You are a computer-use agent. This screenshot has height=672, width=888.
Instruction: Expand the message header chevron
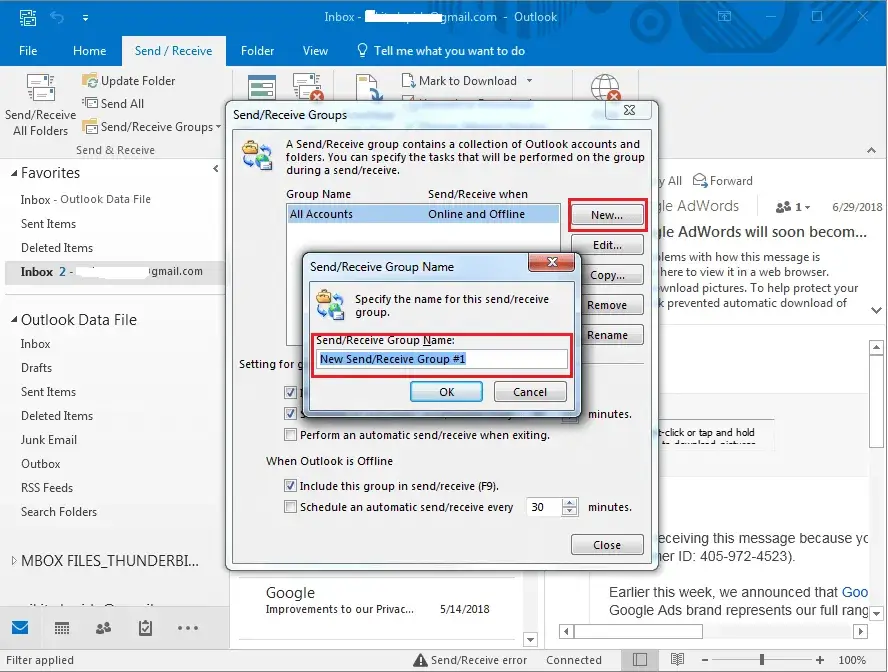[x=876, y=310]
